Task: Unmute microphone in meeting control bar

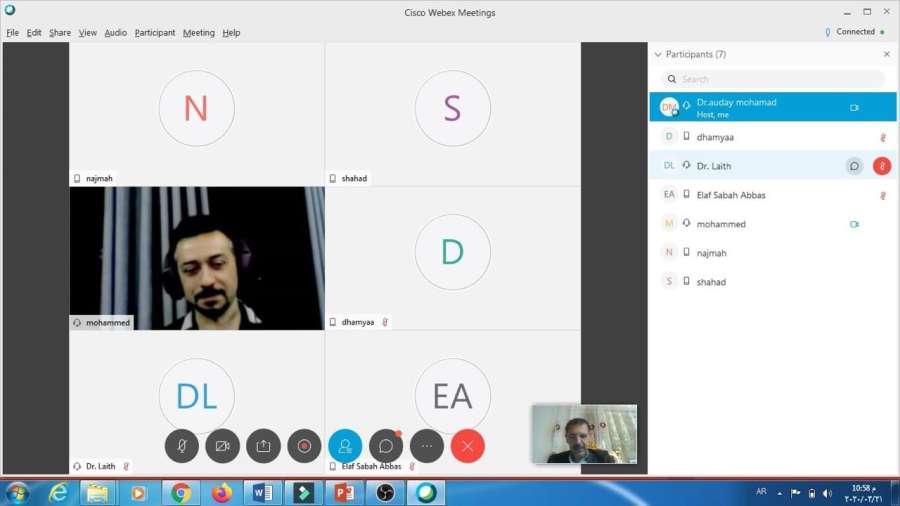Action: pos(182,446)
